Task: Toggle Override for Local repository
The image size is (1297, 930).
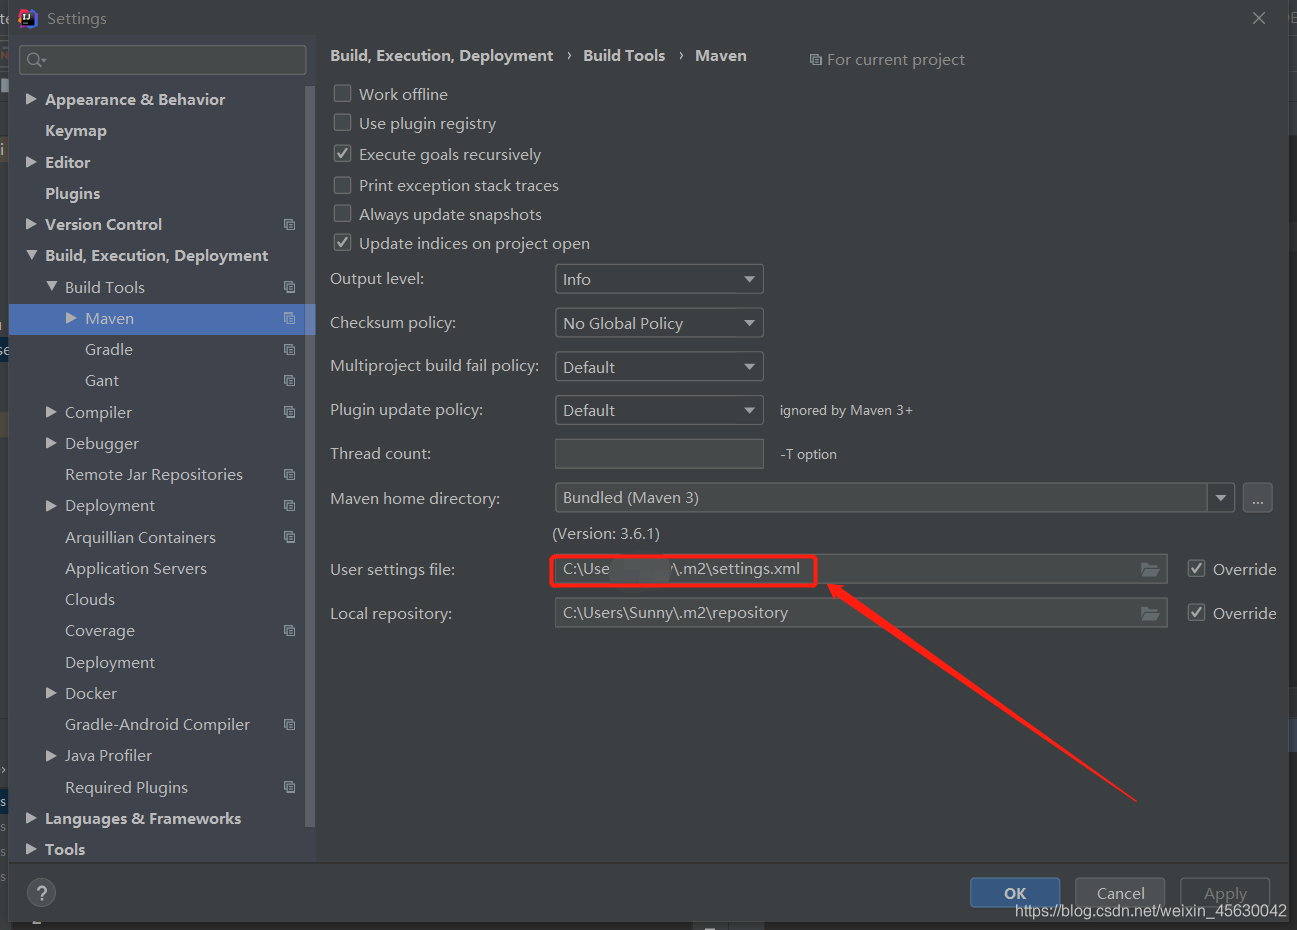Action: [1196, 612]
